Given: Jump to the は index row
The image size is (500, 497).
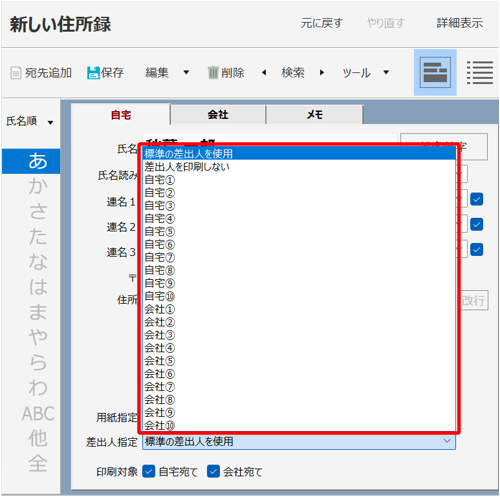Looking at the screenshot, I should click(31, 287).
